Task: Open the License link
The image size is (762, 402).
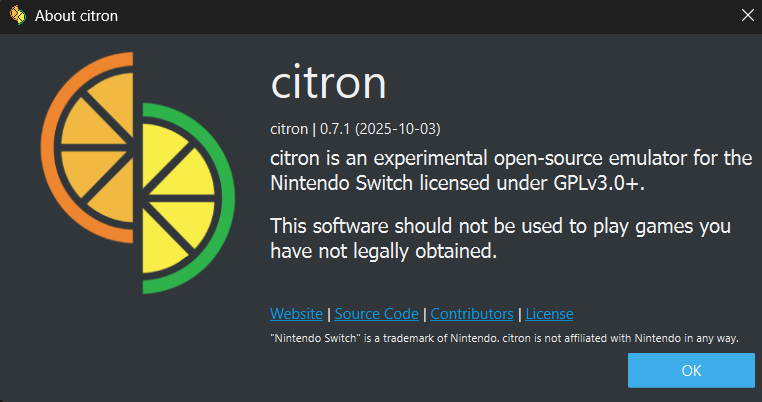Action: coord(549,314)
